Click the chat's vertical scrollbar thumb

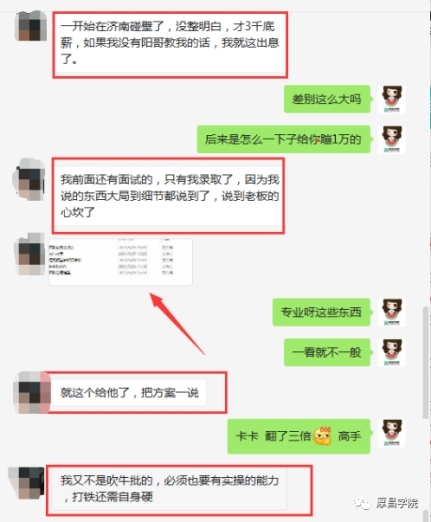point(425,363)
